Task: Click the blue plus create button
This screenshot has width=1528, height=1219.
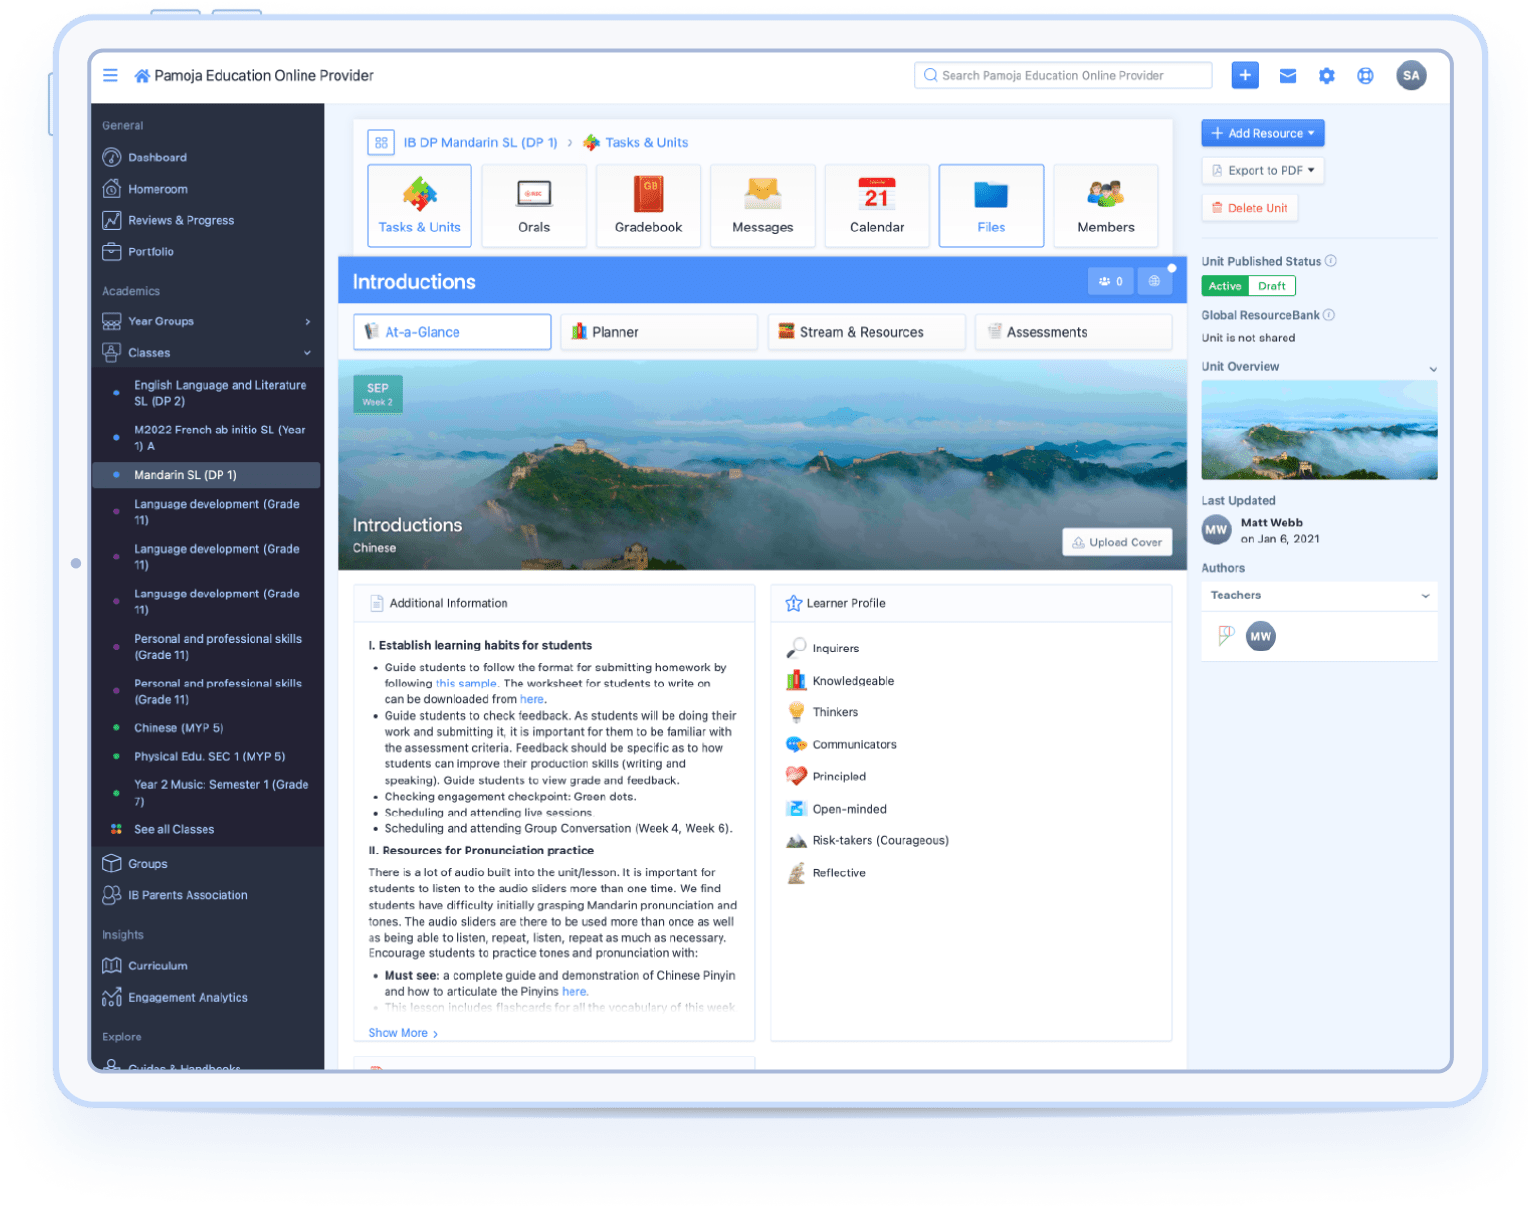Action: 1245,75
